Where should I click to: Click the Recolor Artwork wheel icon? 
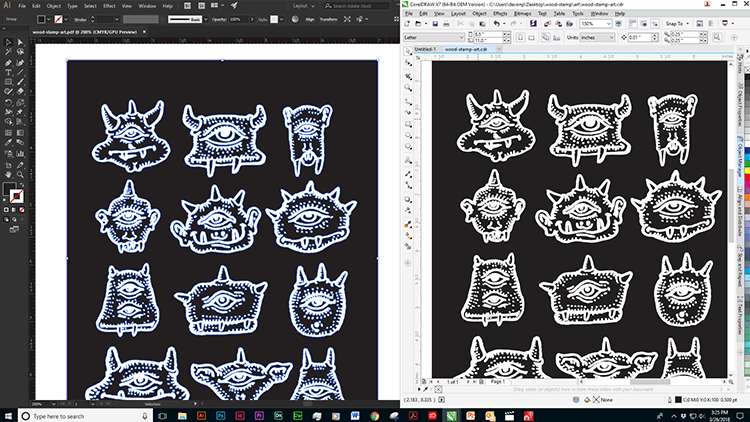[295, 19]
